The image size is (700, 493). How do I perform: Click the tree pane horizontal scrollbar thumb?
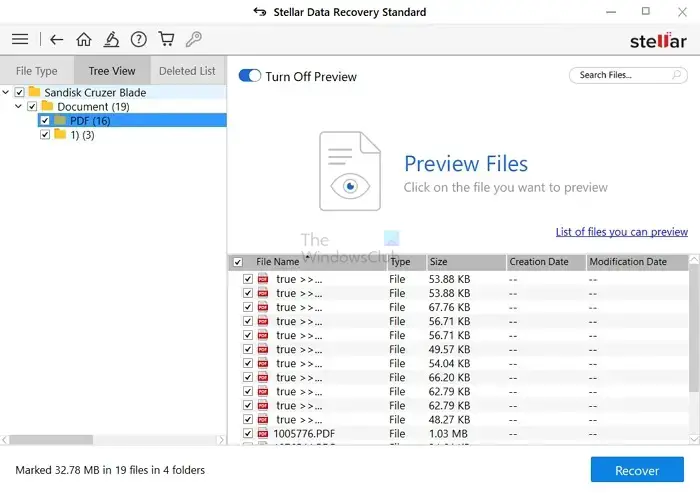tap(51, 439)
